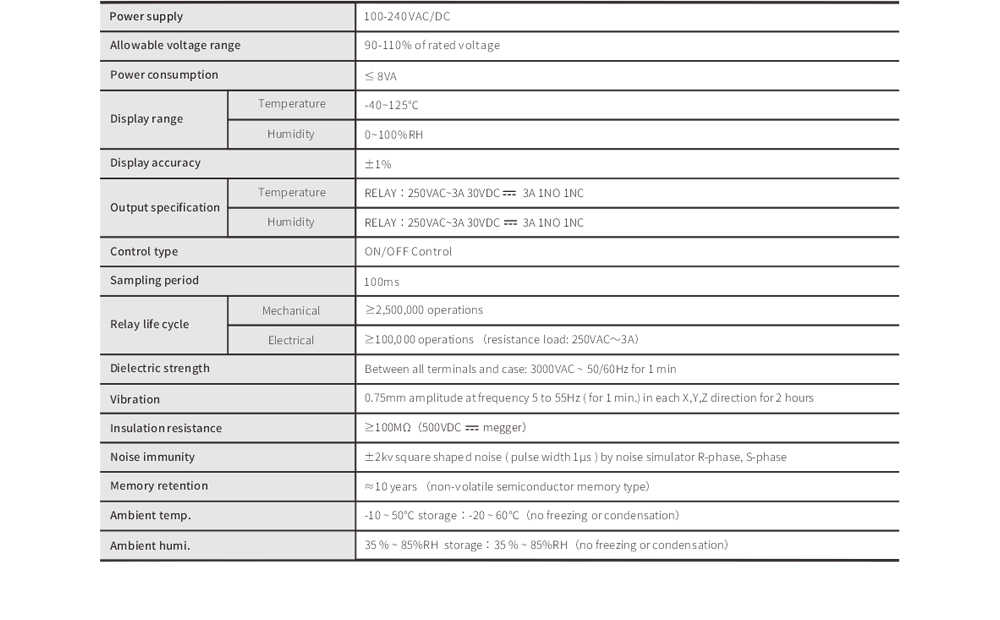The image size is (1000, 620).
Task: Select '90-110% of rated voltage' text
Action: (432, 45)
